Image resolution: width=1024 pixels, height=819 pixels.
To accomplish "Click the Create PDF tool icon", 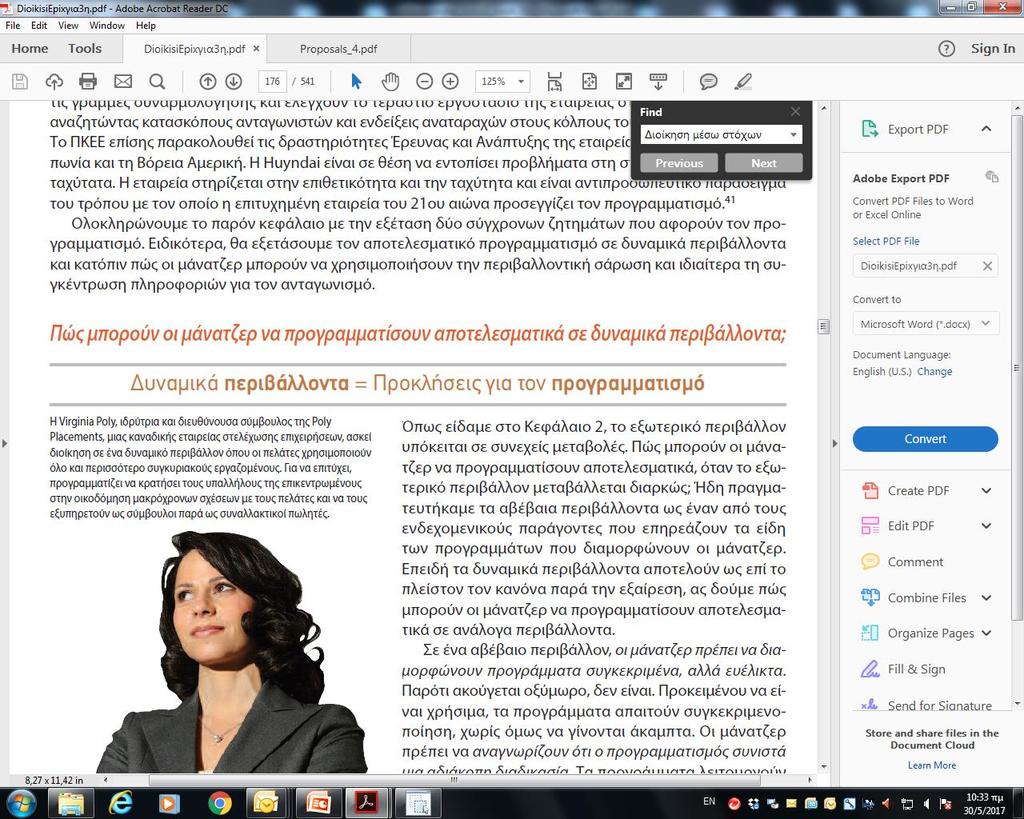I will tap(870, 490).
